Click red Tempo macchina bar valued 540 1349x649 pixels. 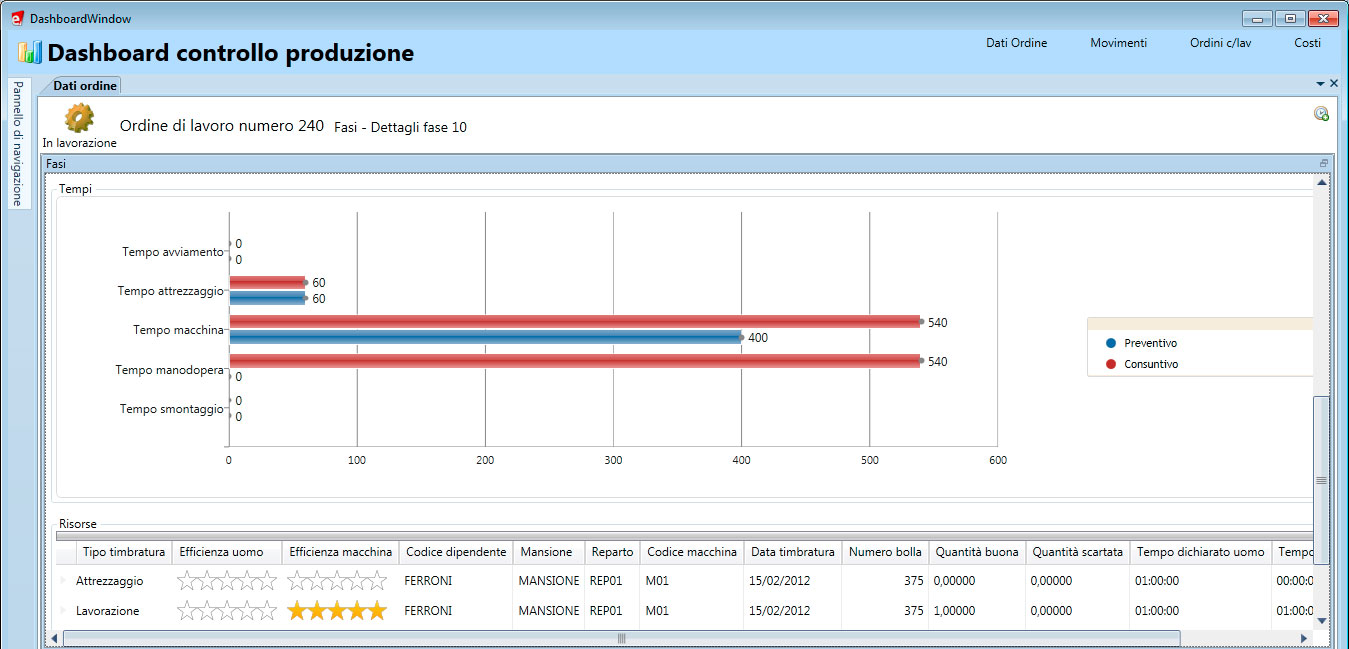click(x=574, y=321)
